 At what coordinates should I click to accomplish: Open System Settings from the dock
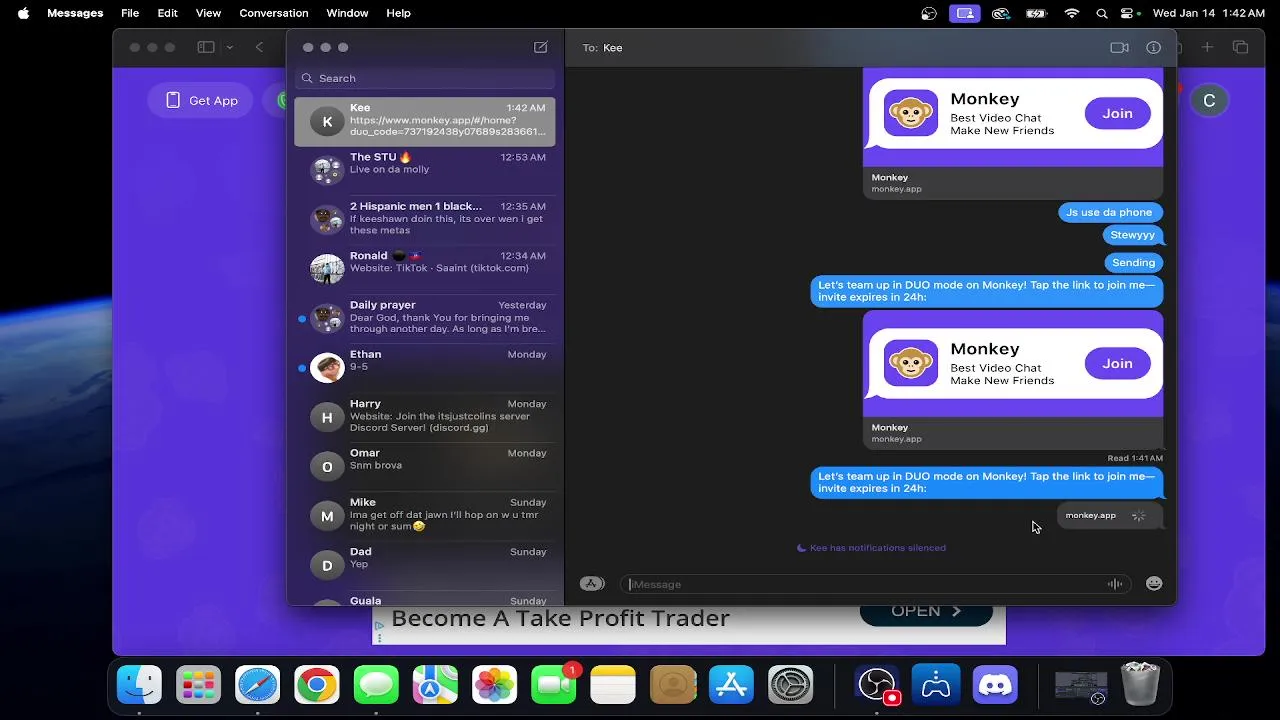click(x=790, y=685)
